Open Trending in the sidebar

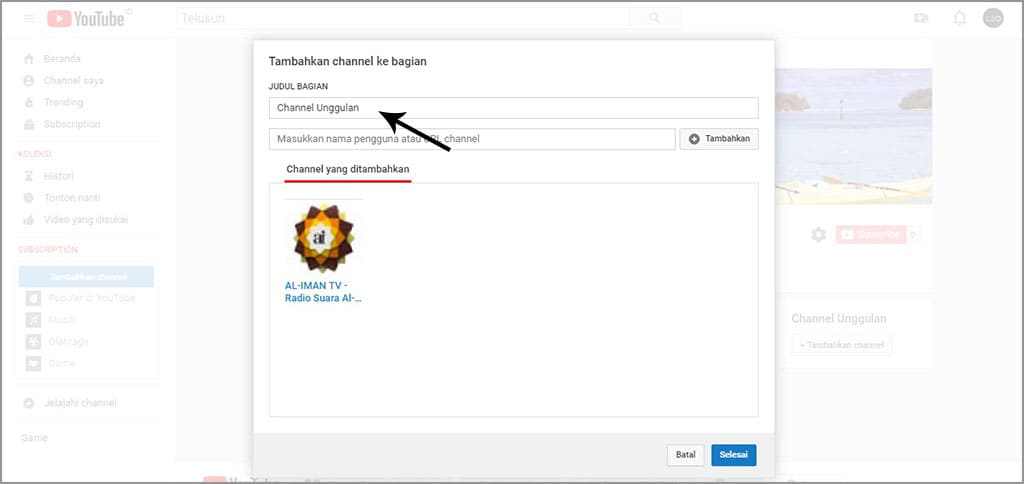[63, 103]
